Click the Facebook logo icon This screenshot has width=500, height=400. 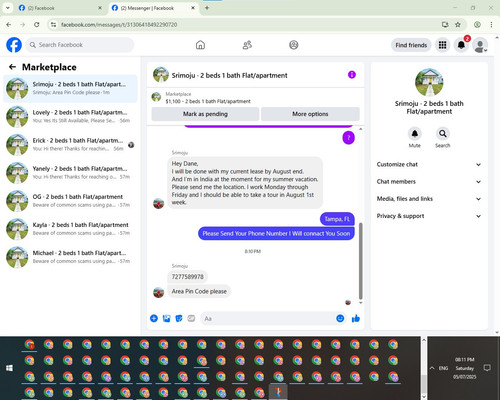click(x=14, y=45)
